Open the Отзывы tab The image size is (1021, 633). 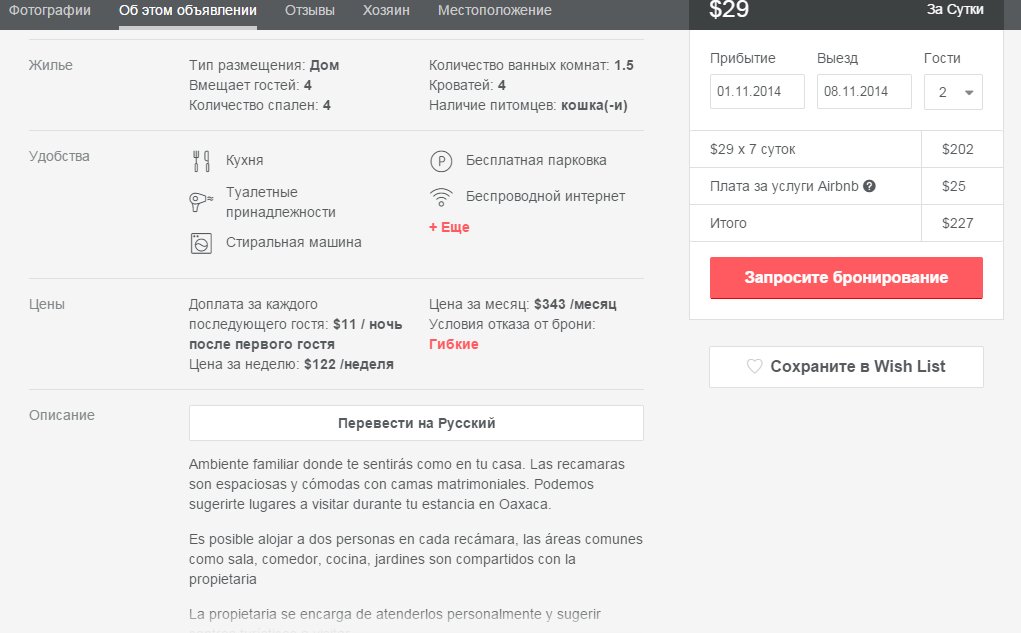point(310,11)
